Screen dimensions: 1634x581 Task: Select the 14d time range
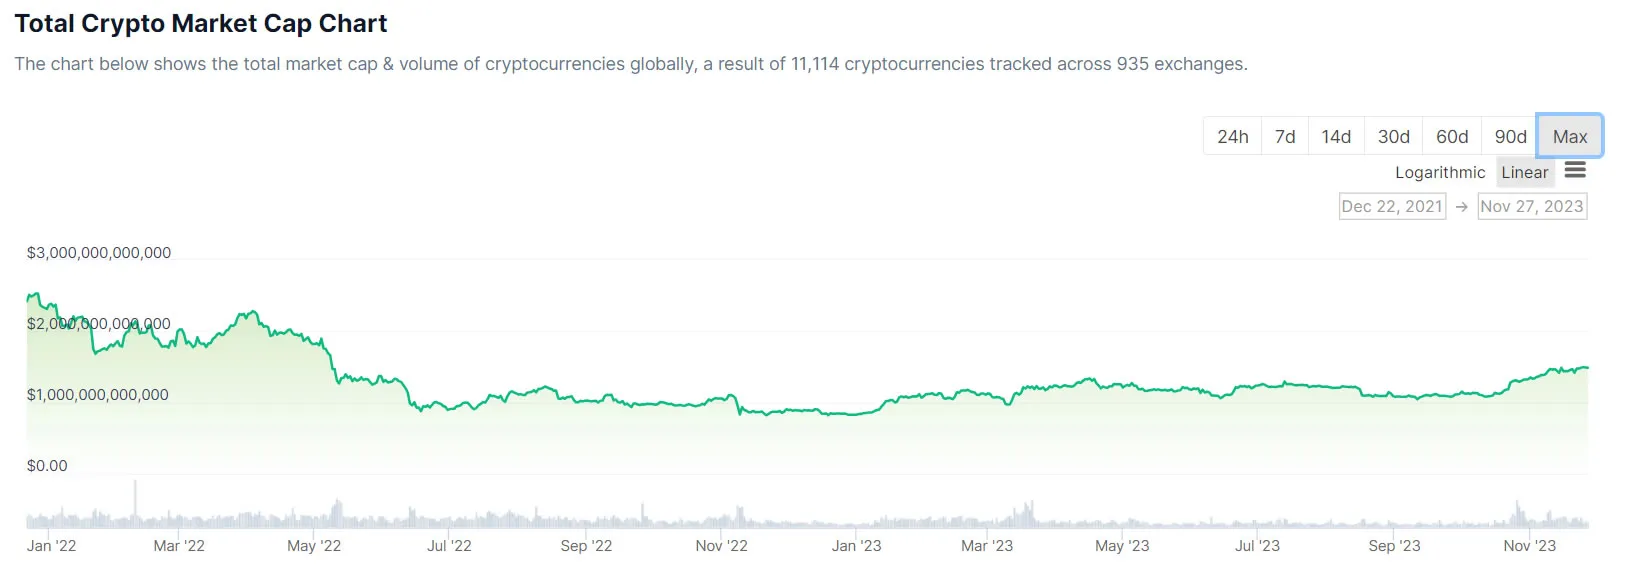[x=1336, y=136]
